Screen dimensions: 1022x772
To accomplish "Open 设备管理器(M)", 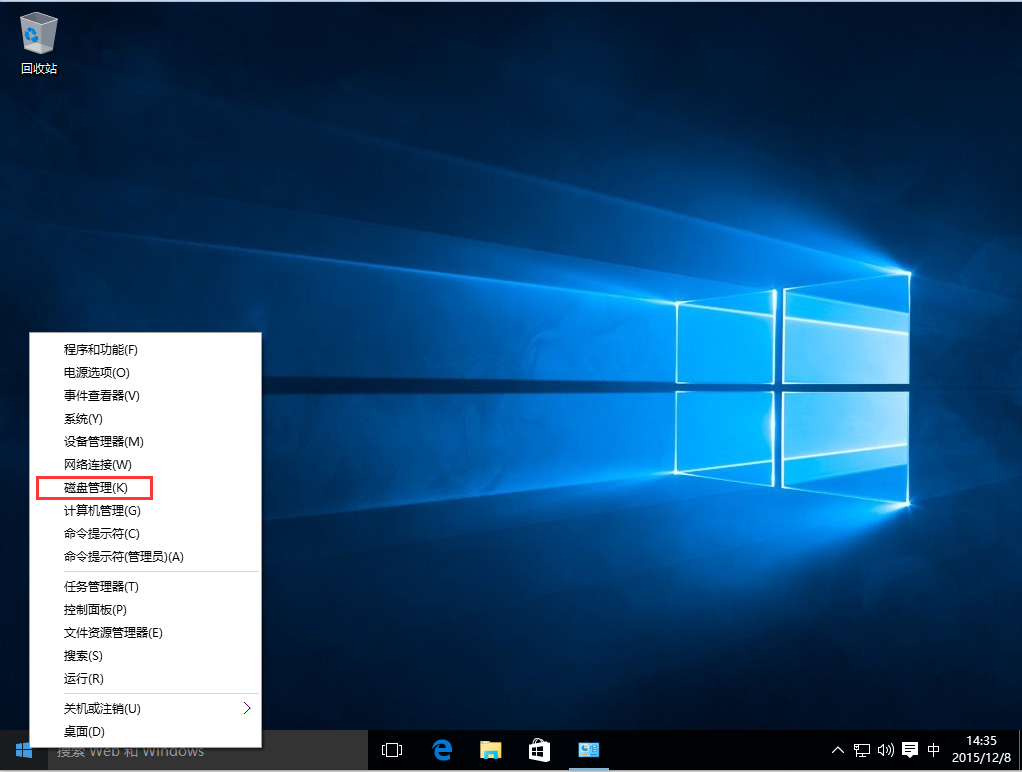I will [145, 441].
